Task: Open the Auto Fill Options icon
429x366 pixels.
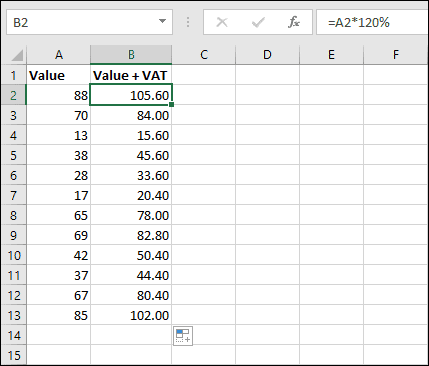Action: point(183,336)
